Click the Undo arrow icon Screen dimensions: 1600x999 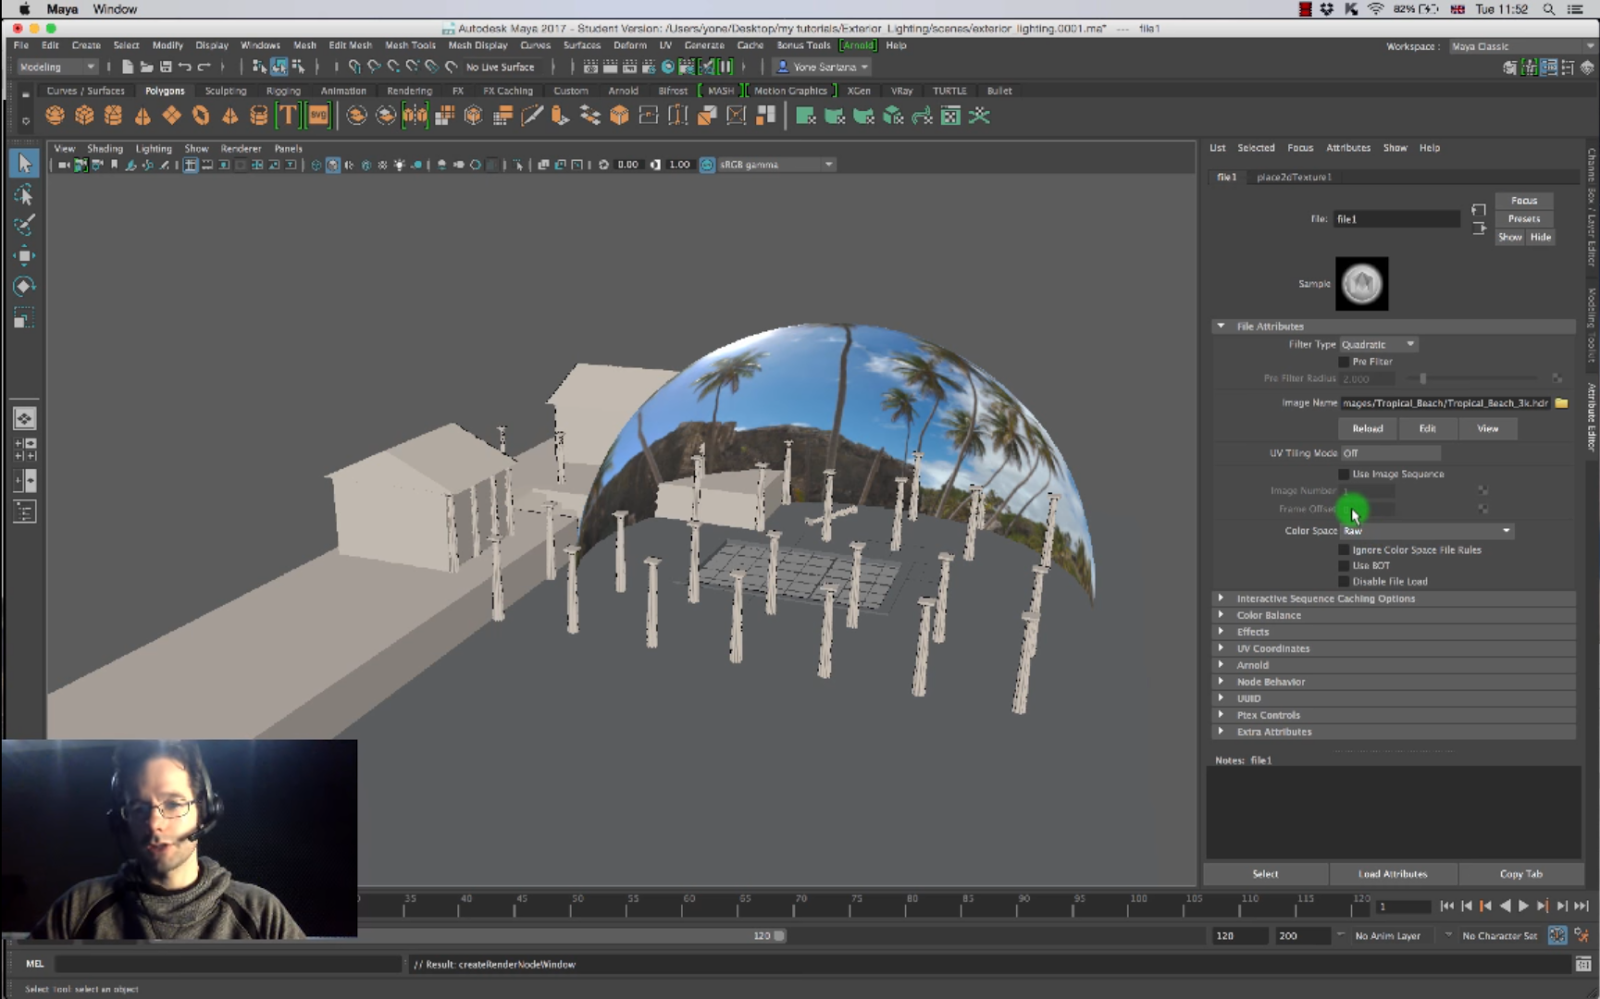[185, 67]
